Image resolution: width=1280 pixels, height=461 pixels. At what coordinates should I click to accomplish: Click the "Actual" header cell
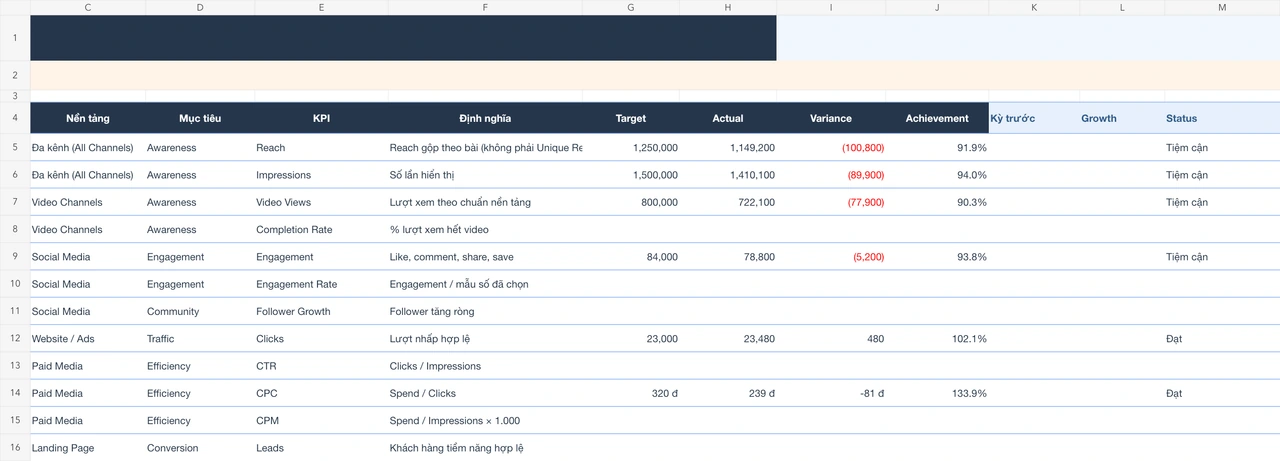click(728, 118)
